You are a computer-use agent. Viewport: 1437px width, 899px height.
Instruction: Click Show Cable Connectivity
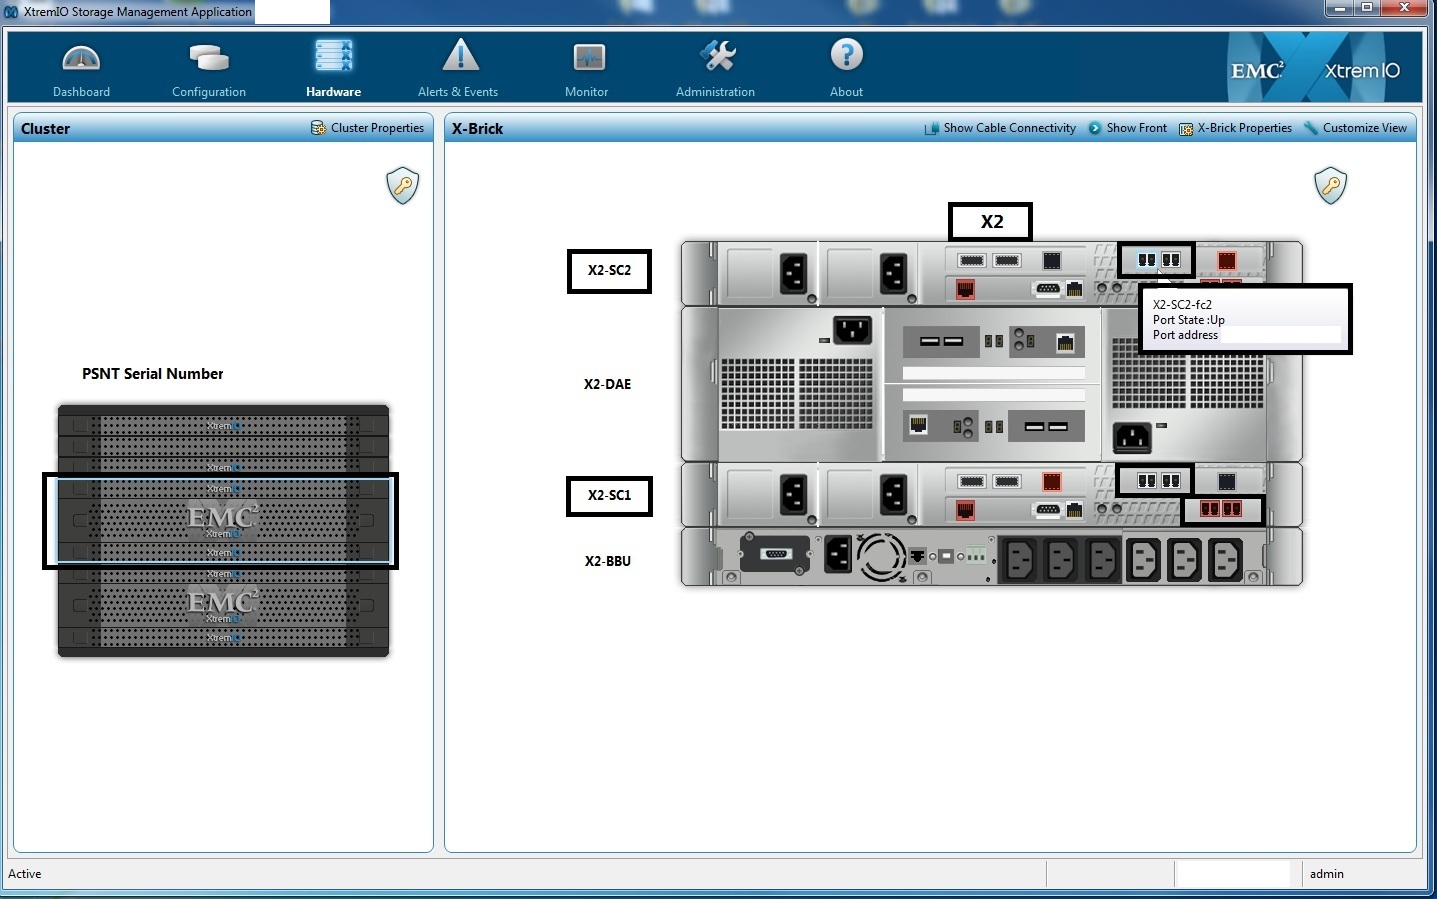tap(1000, 128)
